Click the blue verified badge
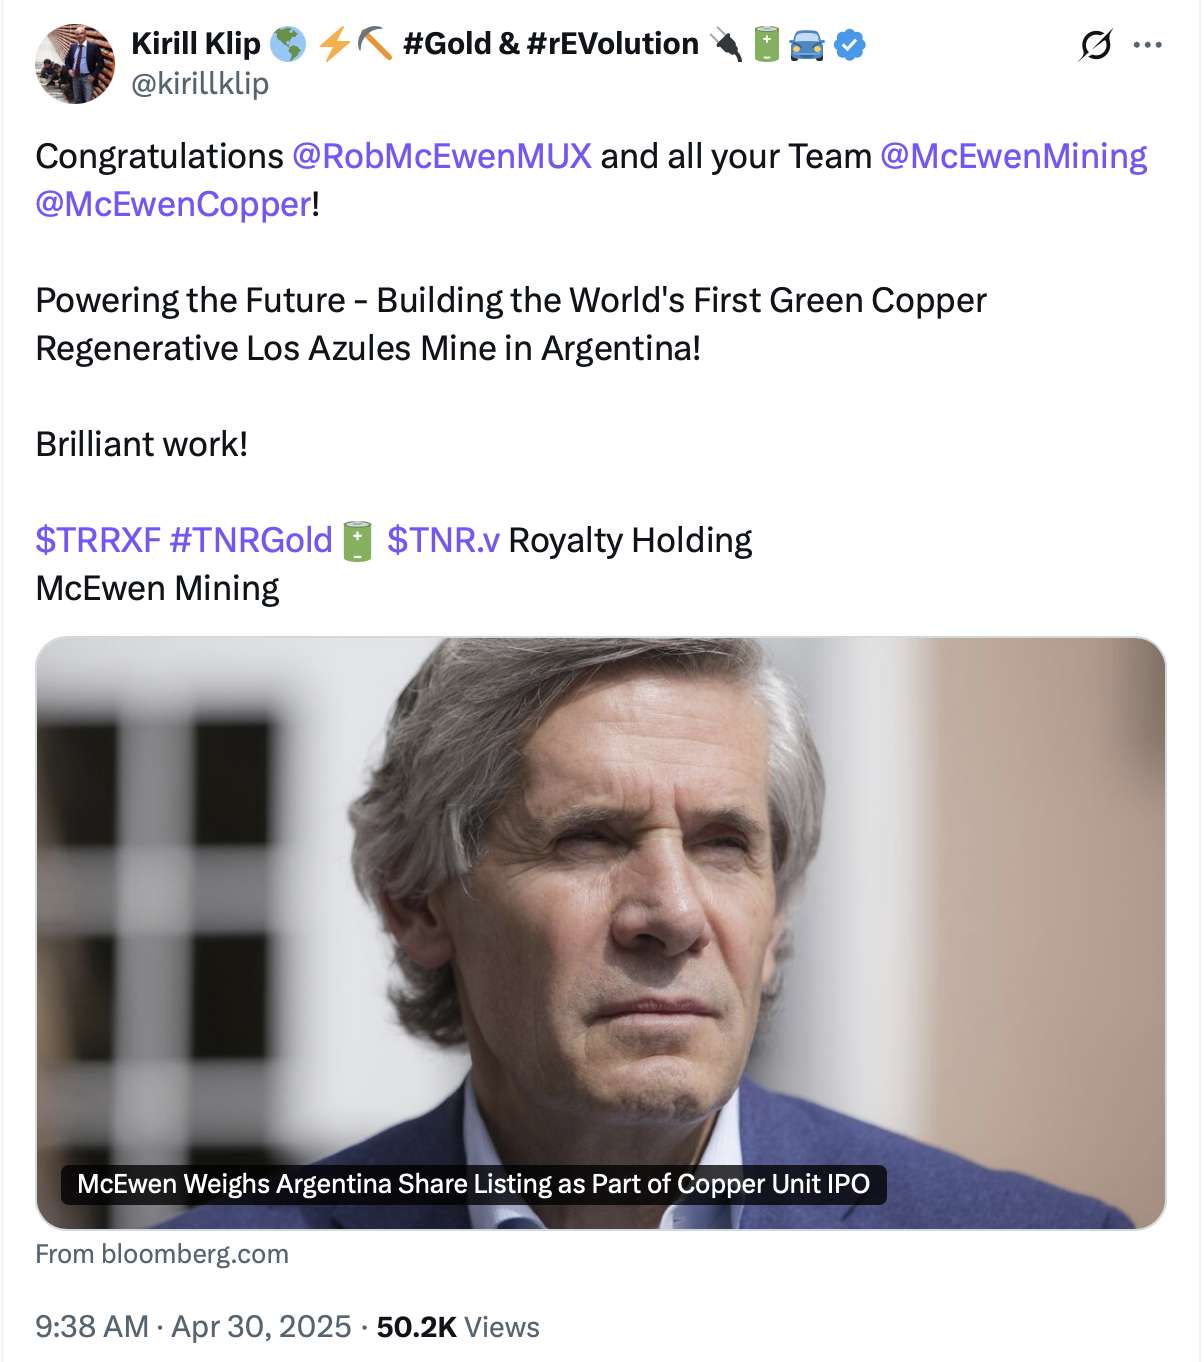This screenshot has width=1204, height=1362. (x=850, y=45)
